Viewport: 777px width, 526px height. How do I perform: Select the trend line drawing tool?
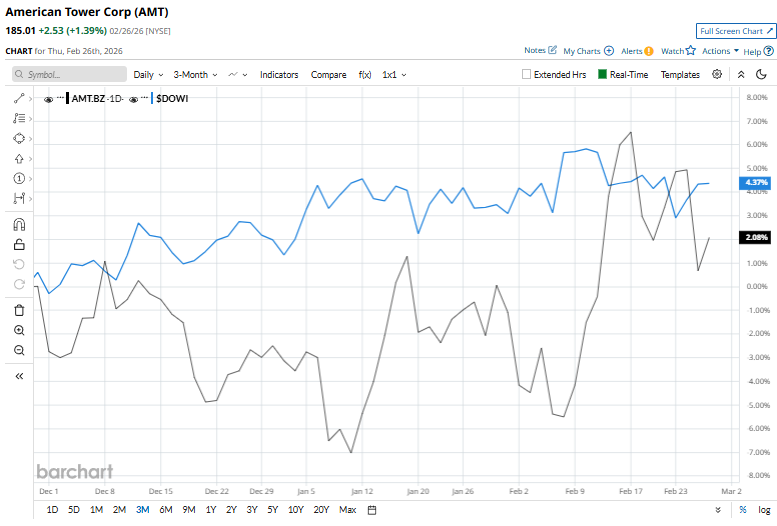click(x=19, y=99)
